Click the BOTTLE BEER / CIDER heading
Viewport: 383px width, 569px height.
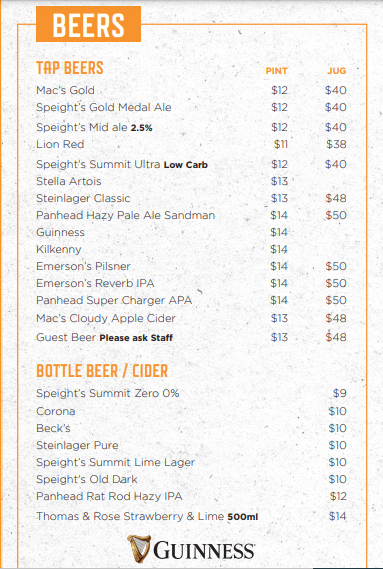pos(102,371)
